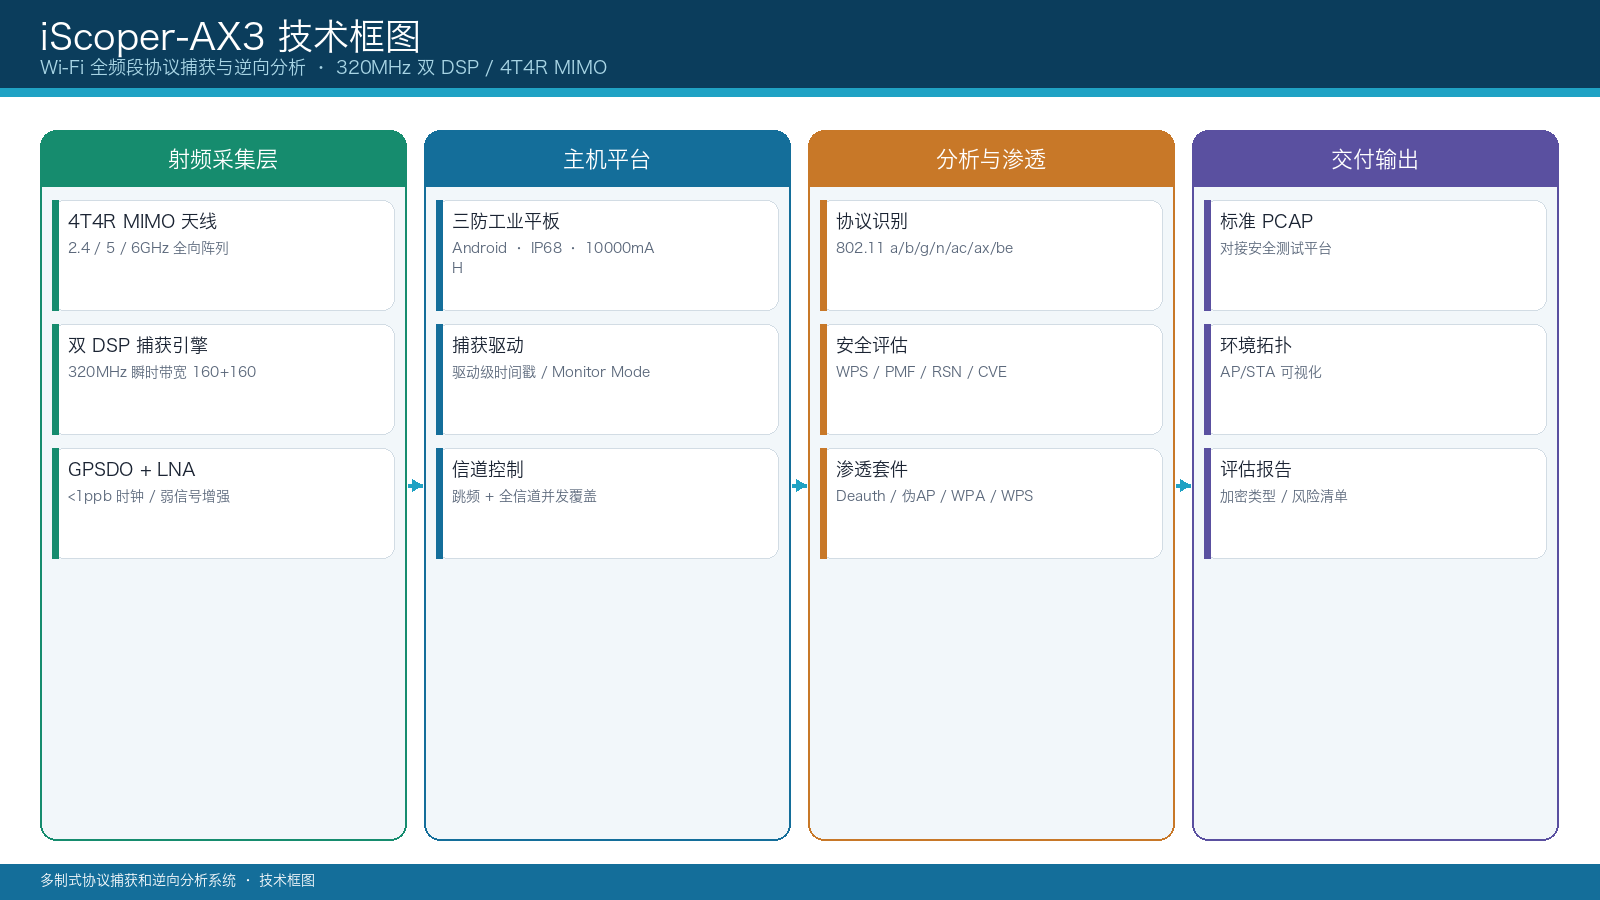Click the text 320MHz 瞬时带宽 160+160
1600x900 pixels.
click(162, 372)
